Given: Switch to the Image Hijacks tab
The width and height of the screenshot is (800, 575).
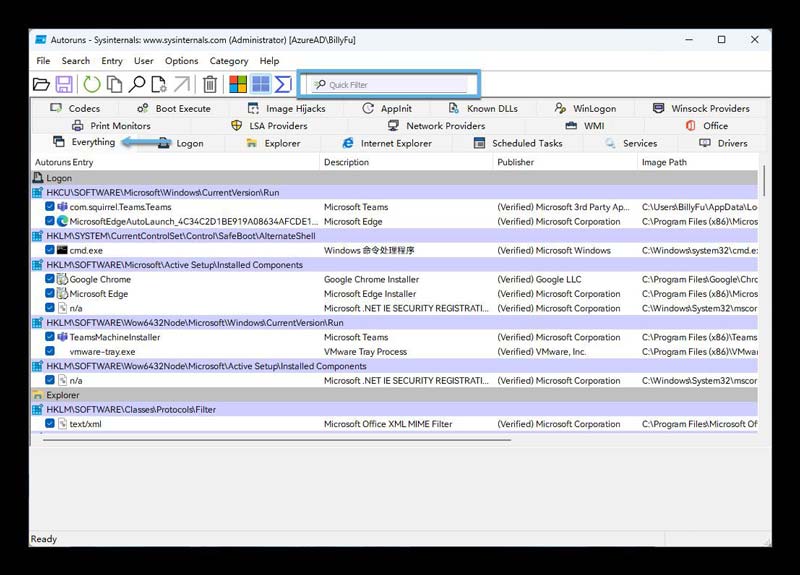Looking at the screenshot, I should (x=286, y=108).
